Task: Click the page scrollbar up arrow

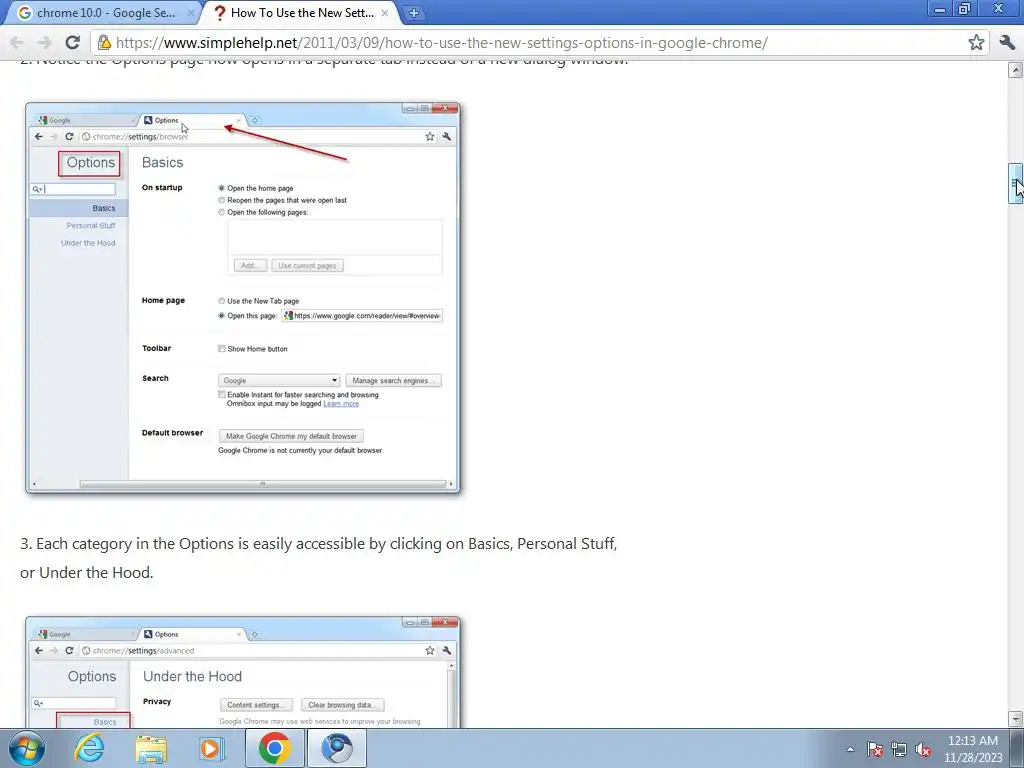Action: [1016, 69]
